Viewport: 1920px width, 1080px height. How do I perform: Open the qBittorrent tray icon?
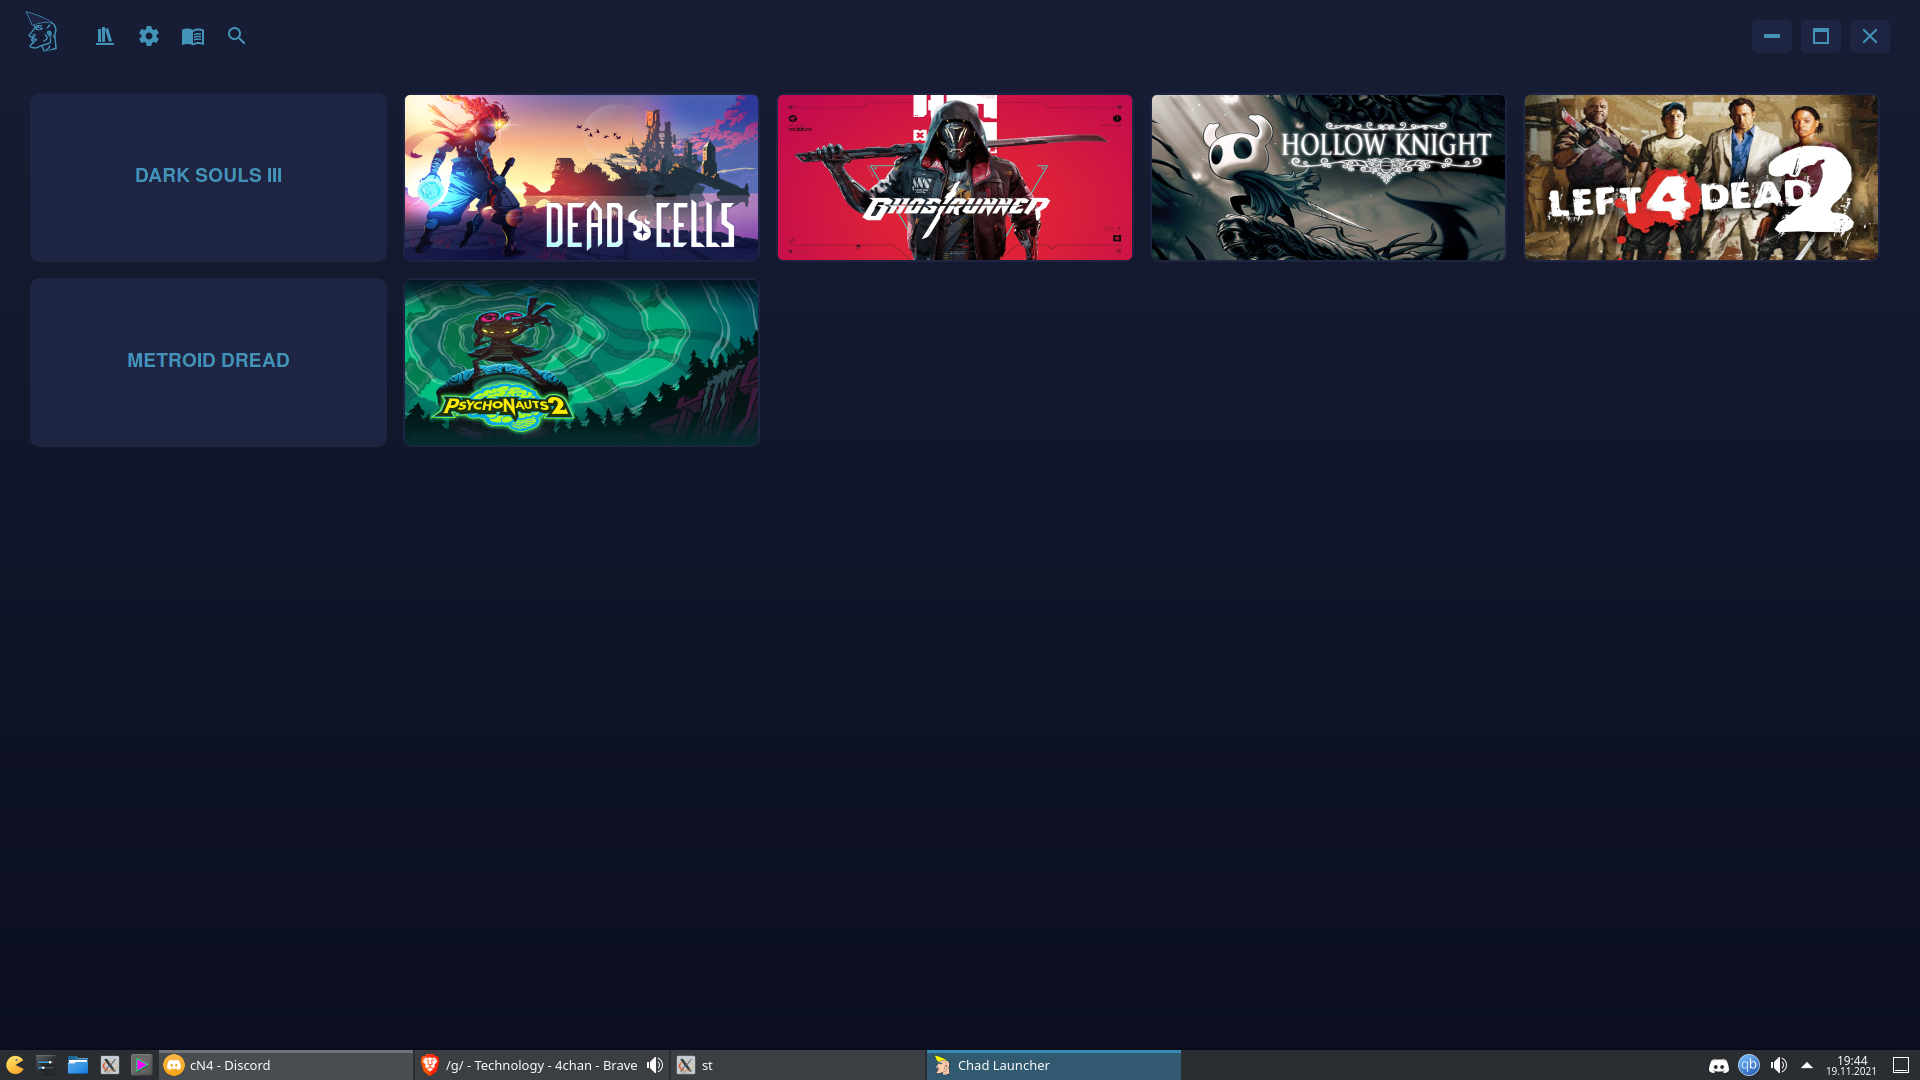pos(1749,1065)
